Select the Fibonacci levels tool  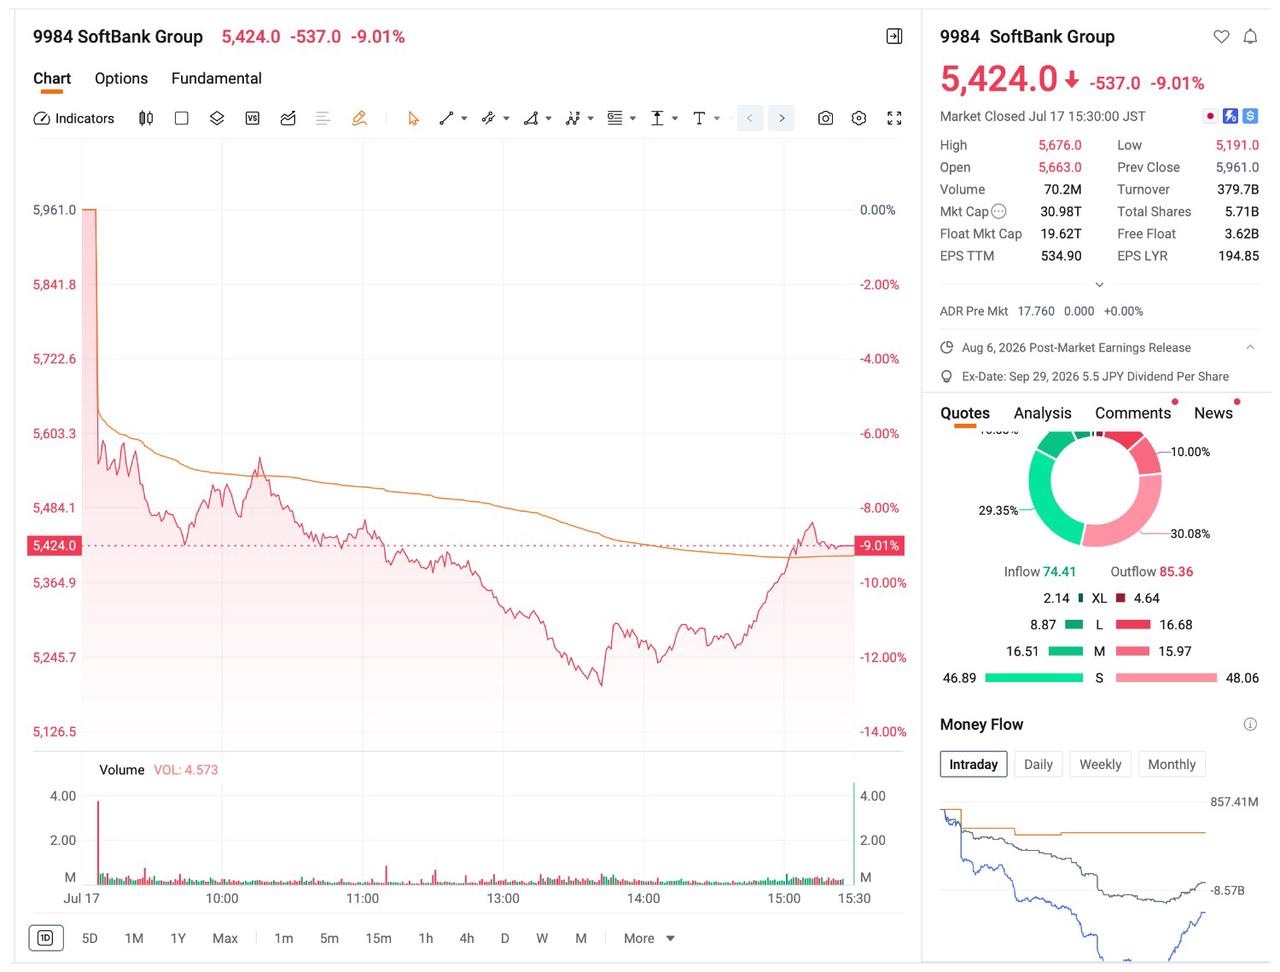pos(615,118)
